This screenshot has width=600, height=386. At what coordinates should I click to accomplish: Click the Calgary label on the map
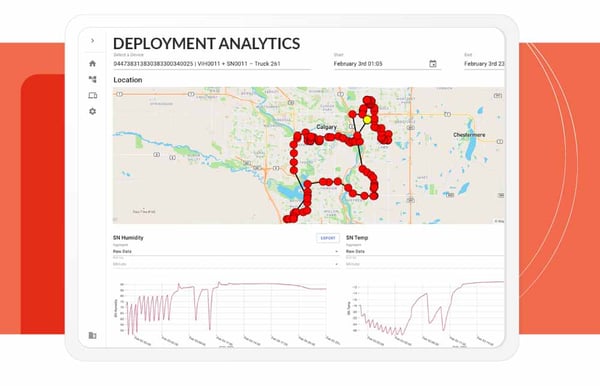pos(326,127)
